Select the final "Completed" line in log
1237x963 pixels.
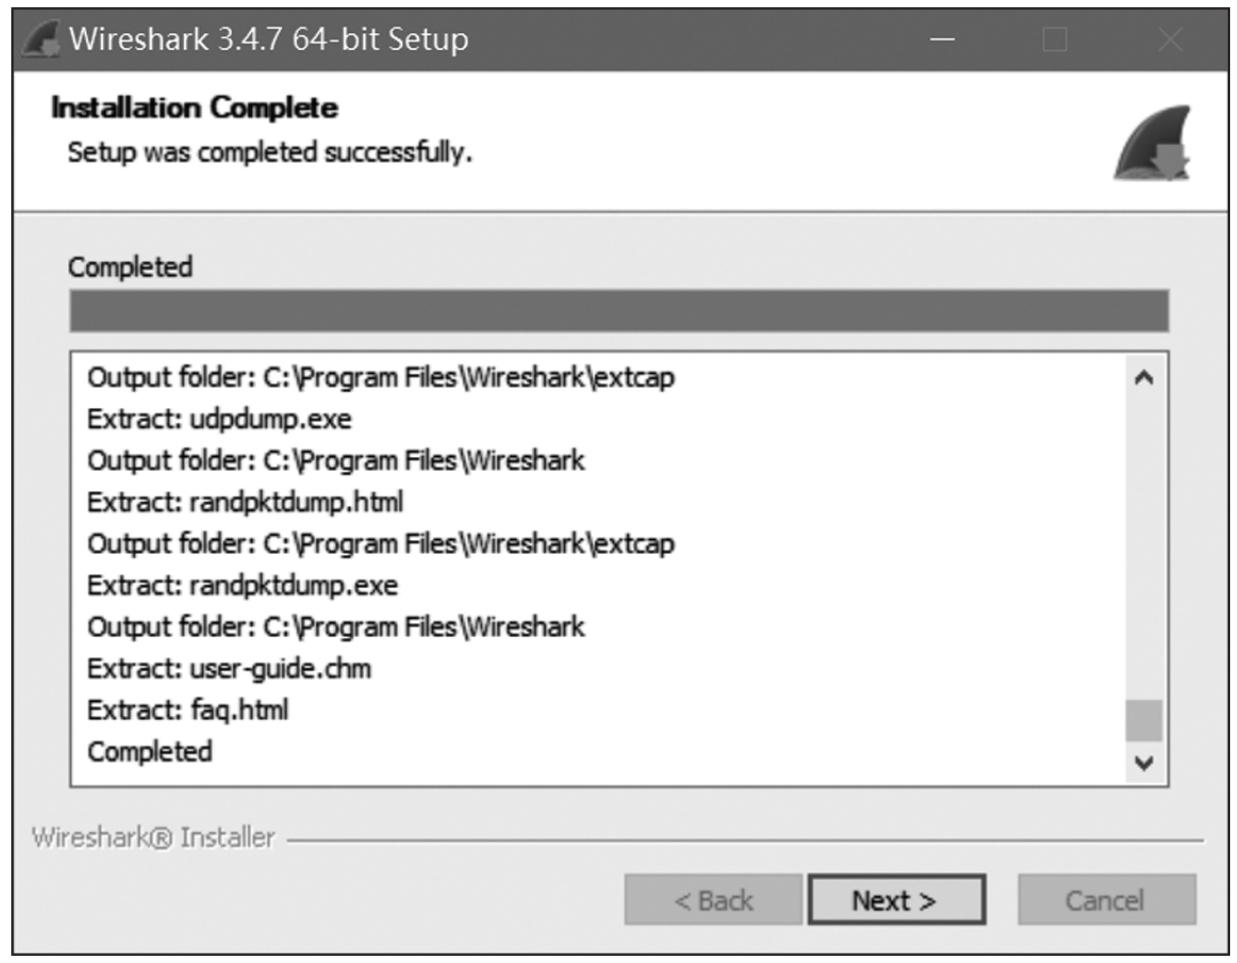coord(150,752)
